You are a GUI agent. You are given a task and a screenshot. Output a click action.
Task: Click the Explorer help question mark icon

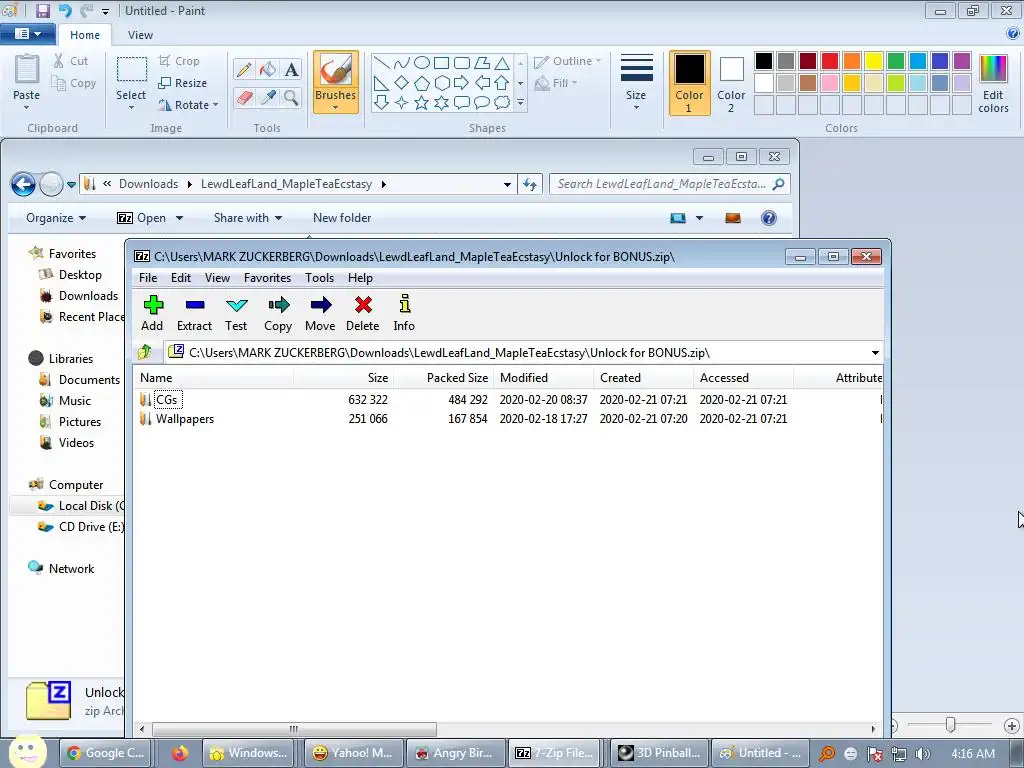769,218
